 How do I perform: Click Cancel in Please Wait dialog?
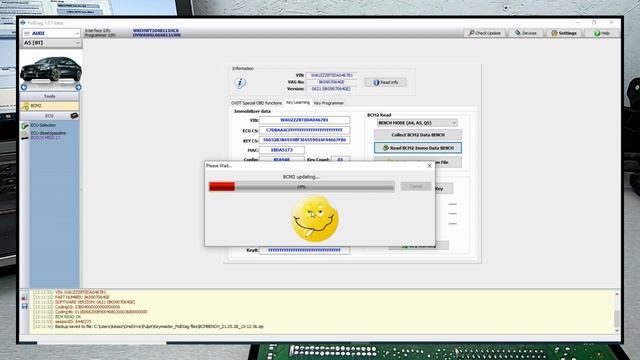[416, 187]
